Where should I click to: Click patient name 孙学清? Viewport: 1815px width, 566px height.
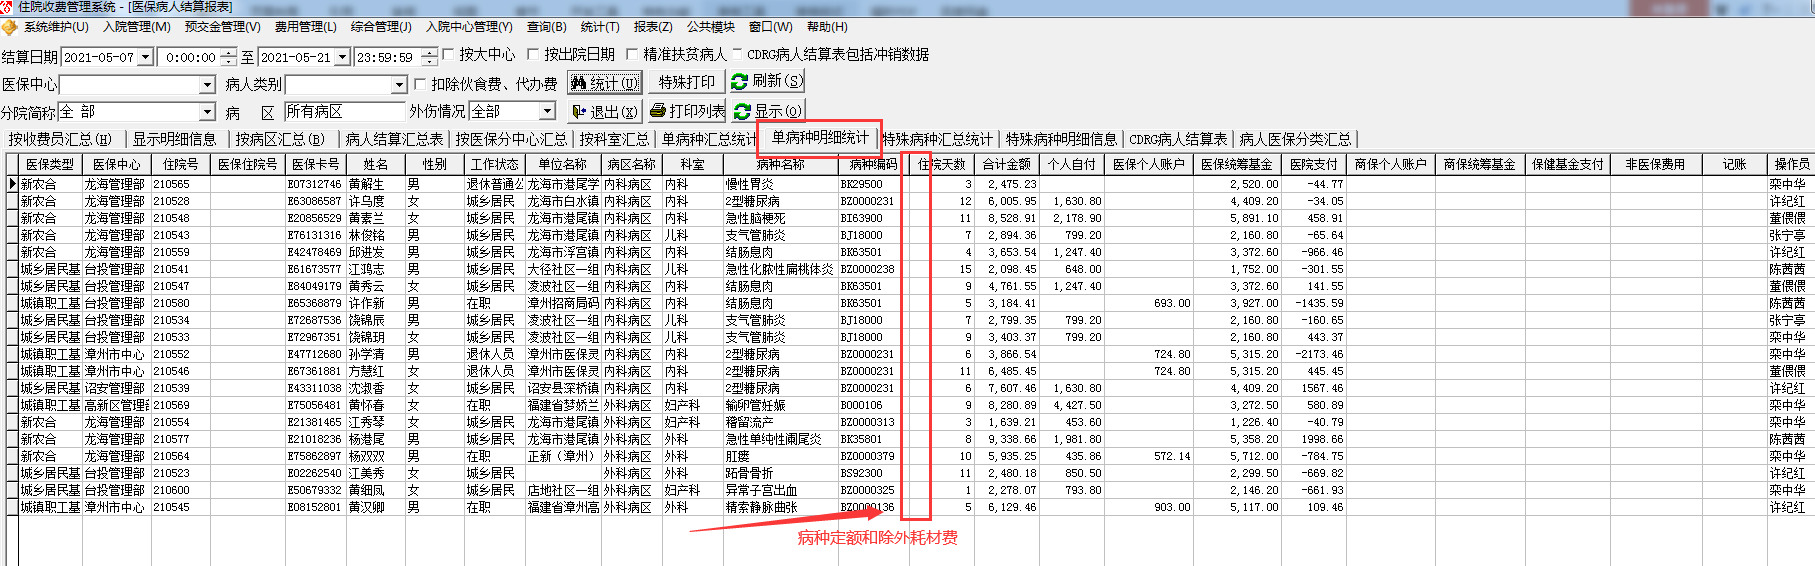click(x=366, y=354)
